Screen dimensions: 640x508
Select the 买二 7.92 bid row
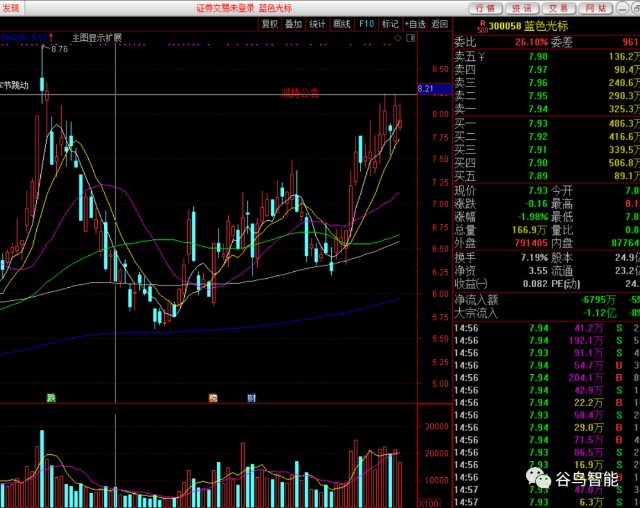coord(547,136)
